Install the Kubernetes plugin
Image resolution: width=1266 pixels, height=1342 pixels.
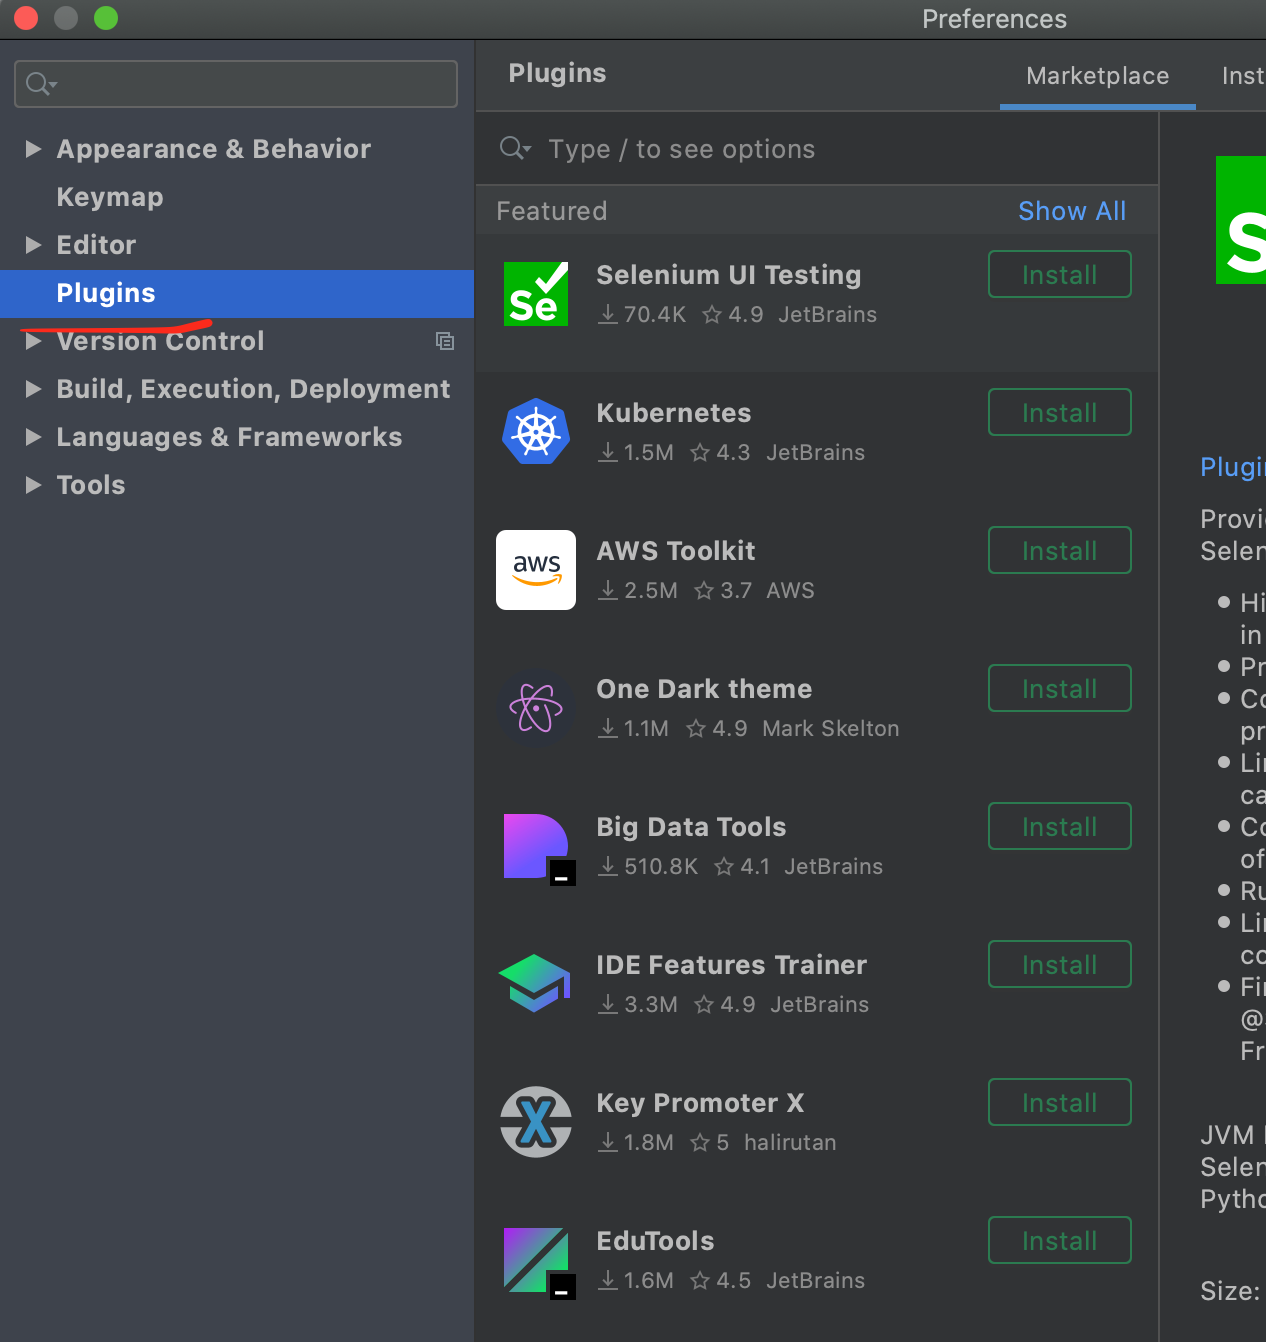[x=1059, y=412]
